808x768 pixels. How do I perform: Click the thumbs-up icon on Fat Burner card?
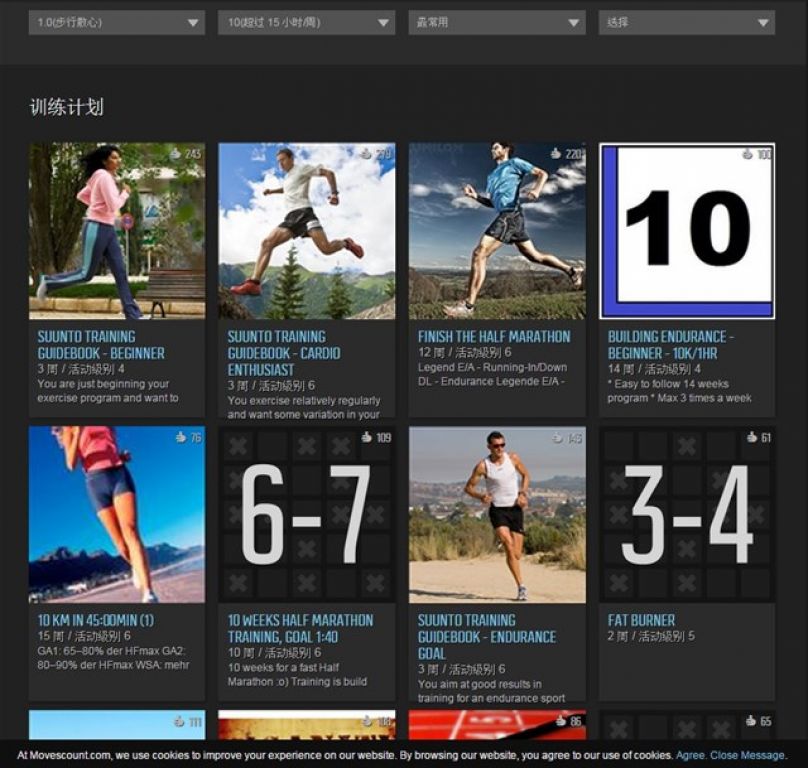point(751,437)
